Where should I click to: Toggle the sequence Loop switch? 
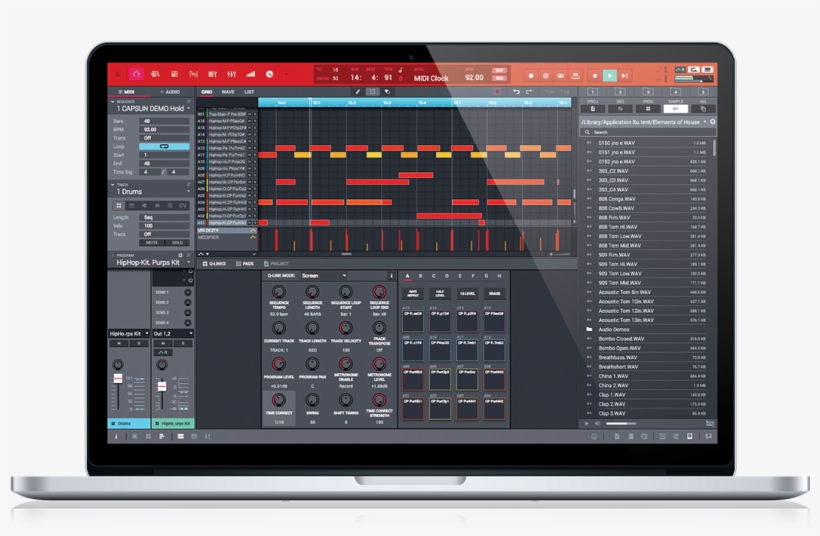coord(166,146)
